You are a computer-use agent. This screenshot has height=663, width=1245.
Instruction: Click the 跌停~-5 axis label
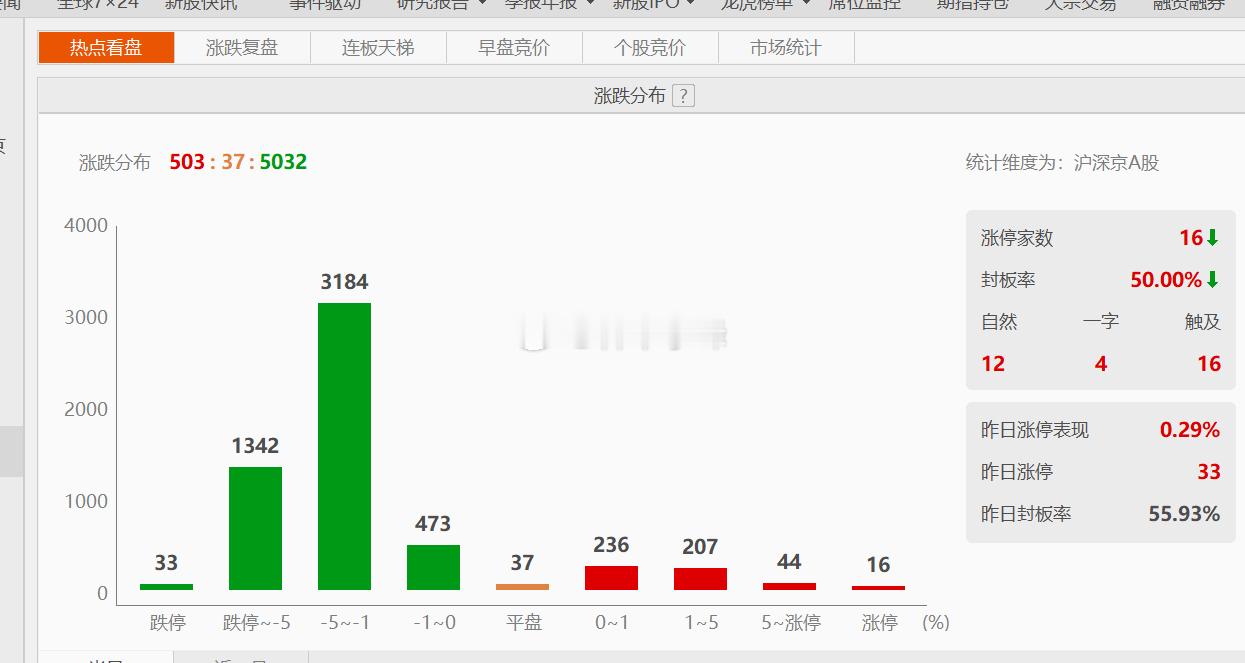point(256,622)
